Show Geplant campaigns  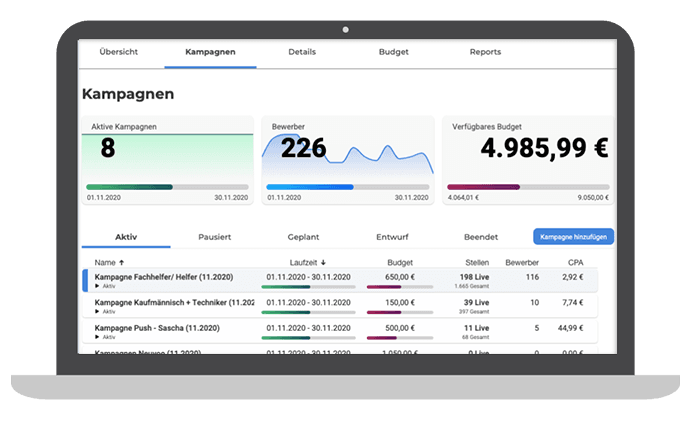[x=303, y=237]
